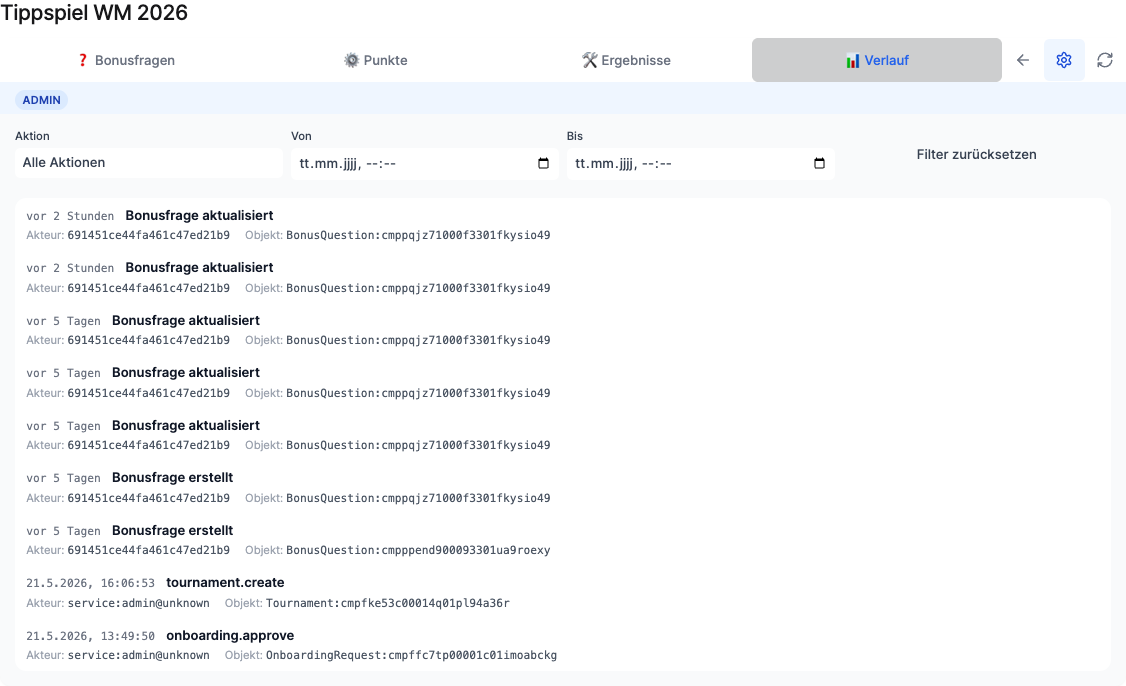Focus the Bis date-time field
1126x686 pixels.
point(700,163)
